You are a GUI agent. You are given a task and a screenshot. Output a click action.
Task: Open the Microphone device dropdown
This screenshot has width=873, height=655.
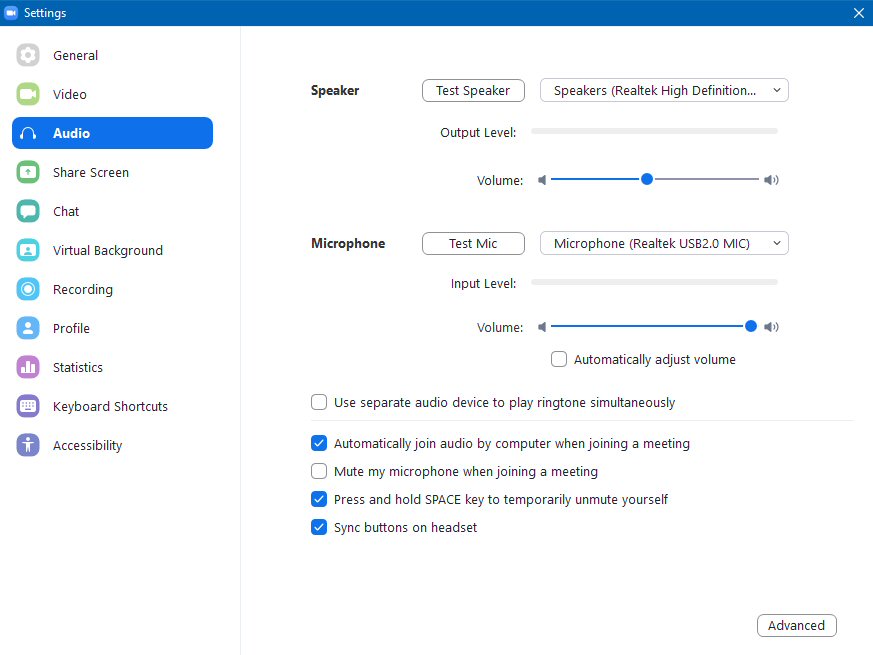[x=664, y=244]
